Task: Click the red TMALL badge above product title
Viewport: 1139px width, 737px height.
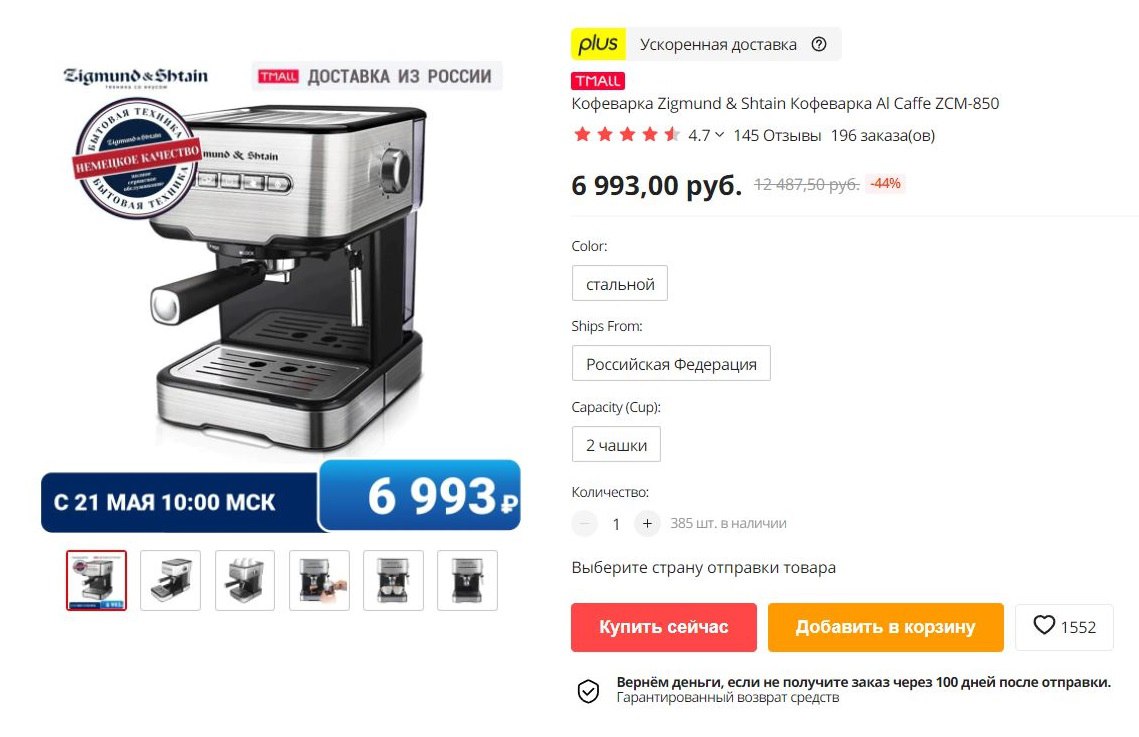Action: pos(598,81)
